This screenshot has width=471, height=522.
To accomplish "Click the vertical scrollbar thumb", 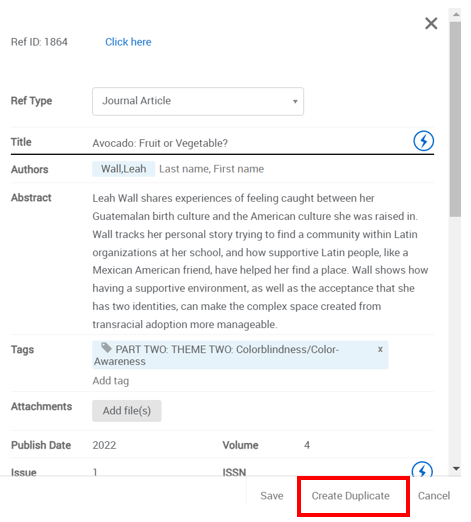I will click(455, 119).
